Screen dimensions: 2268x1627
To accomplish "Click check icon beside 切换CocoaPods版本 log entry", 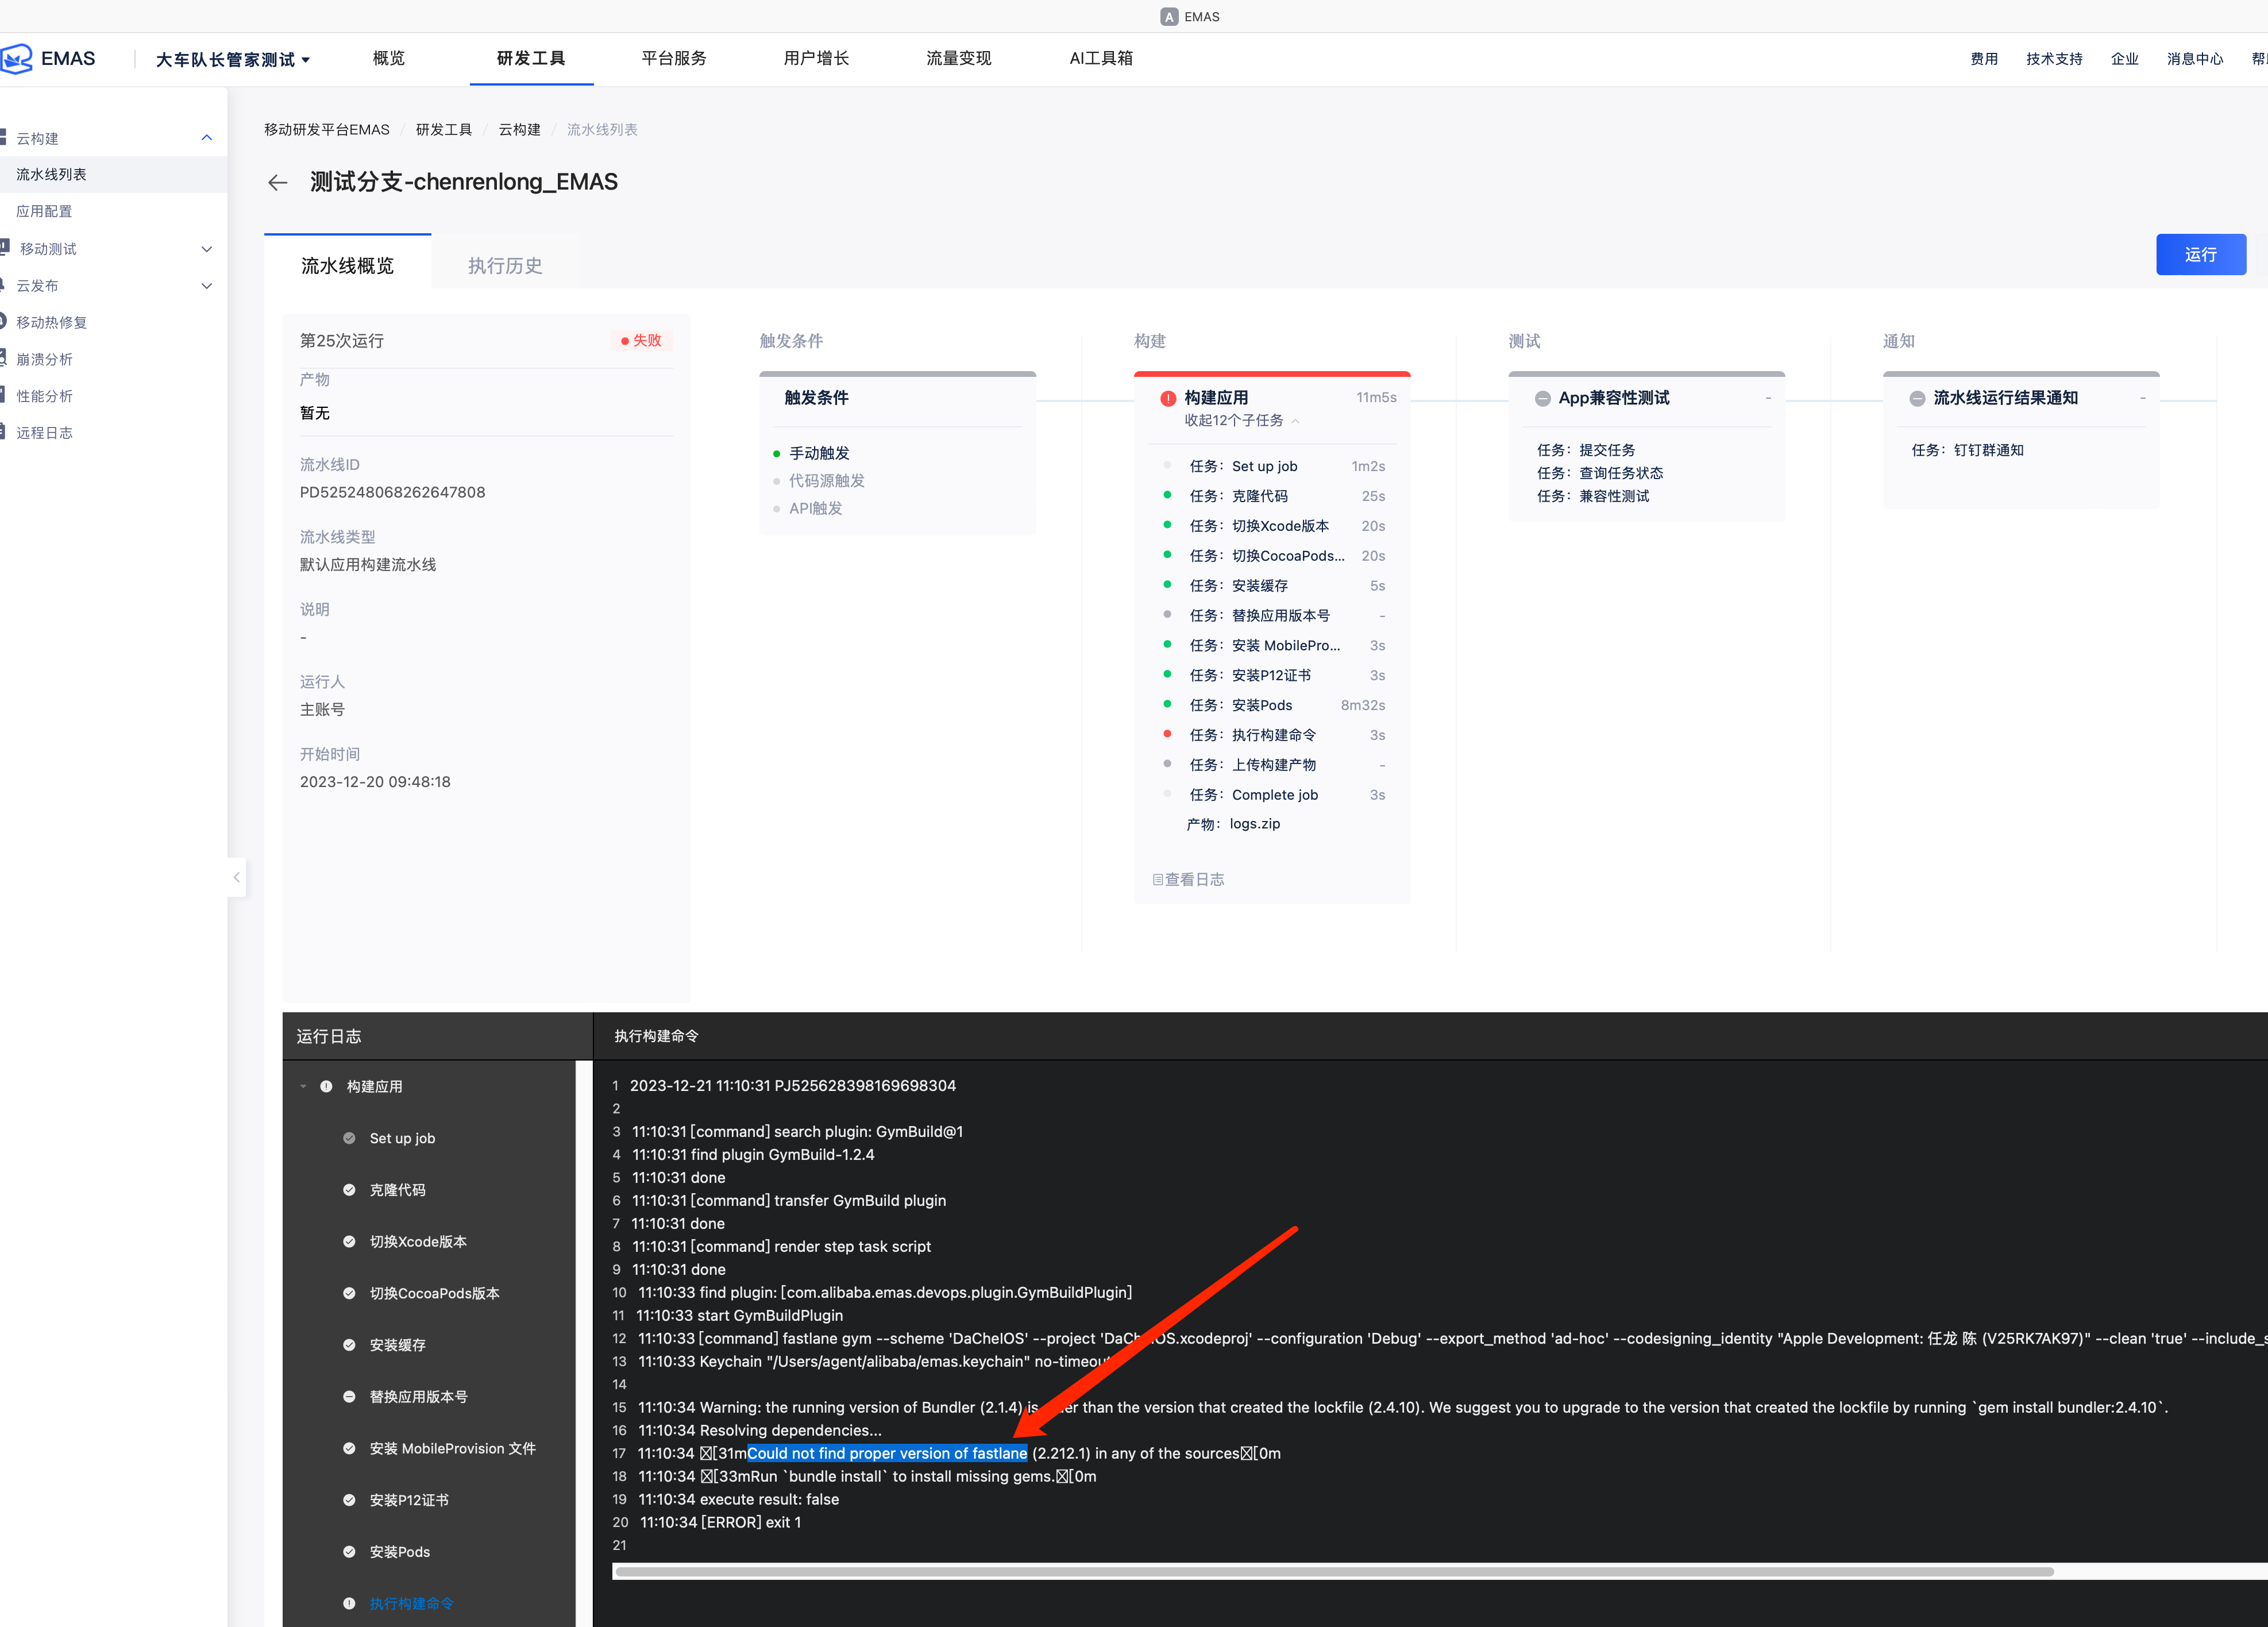I will pyautogui.click(x=349, y=1293).
